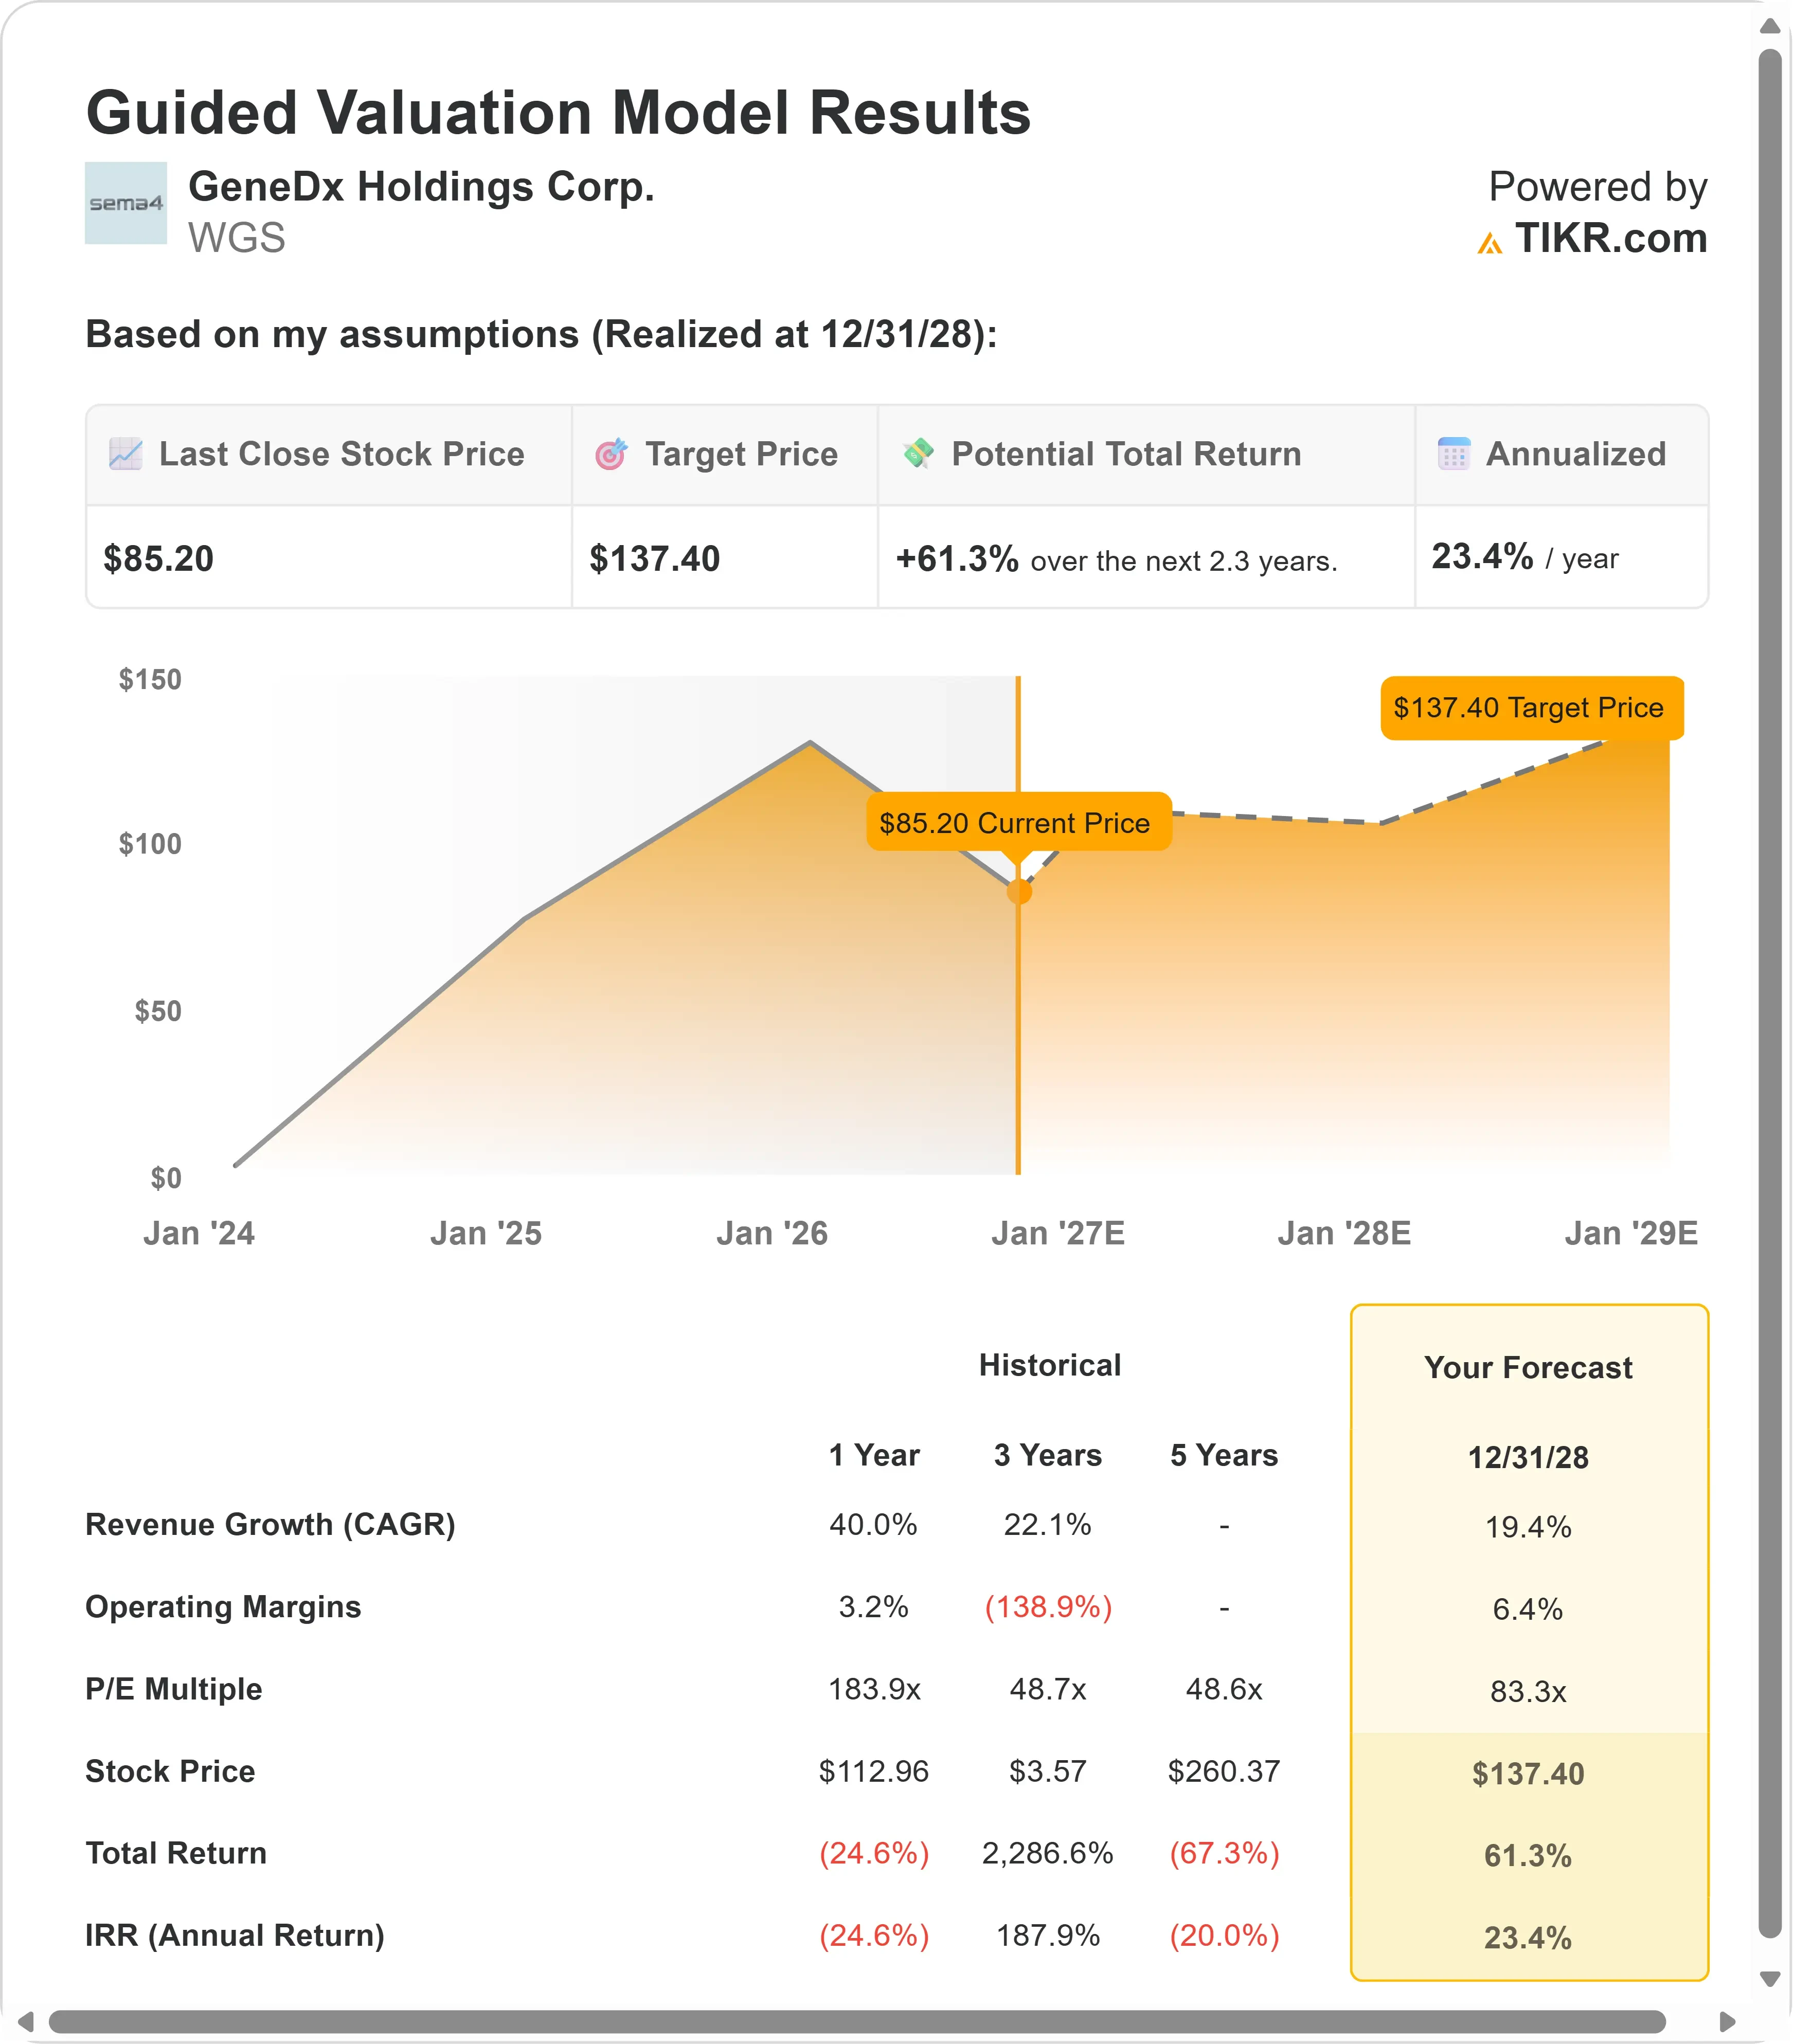
Task: Click the money icon beside Potential Total Return
Action: click(918, 453)
